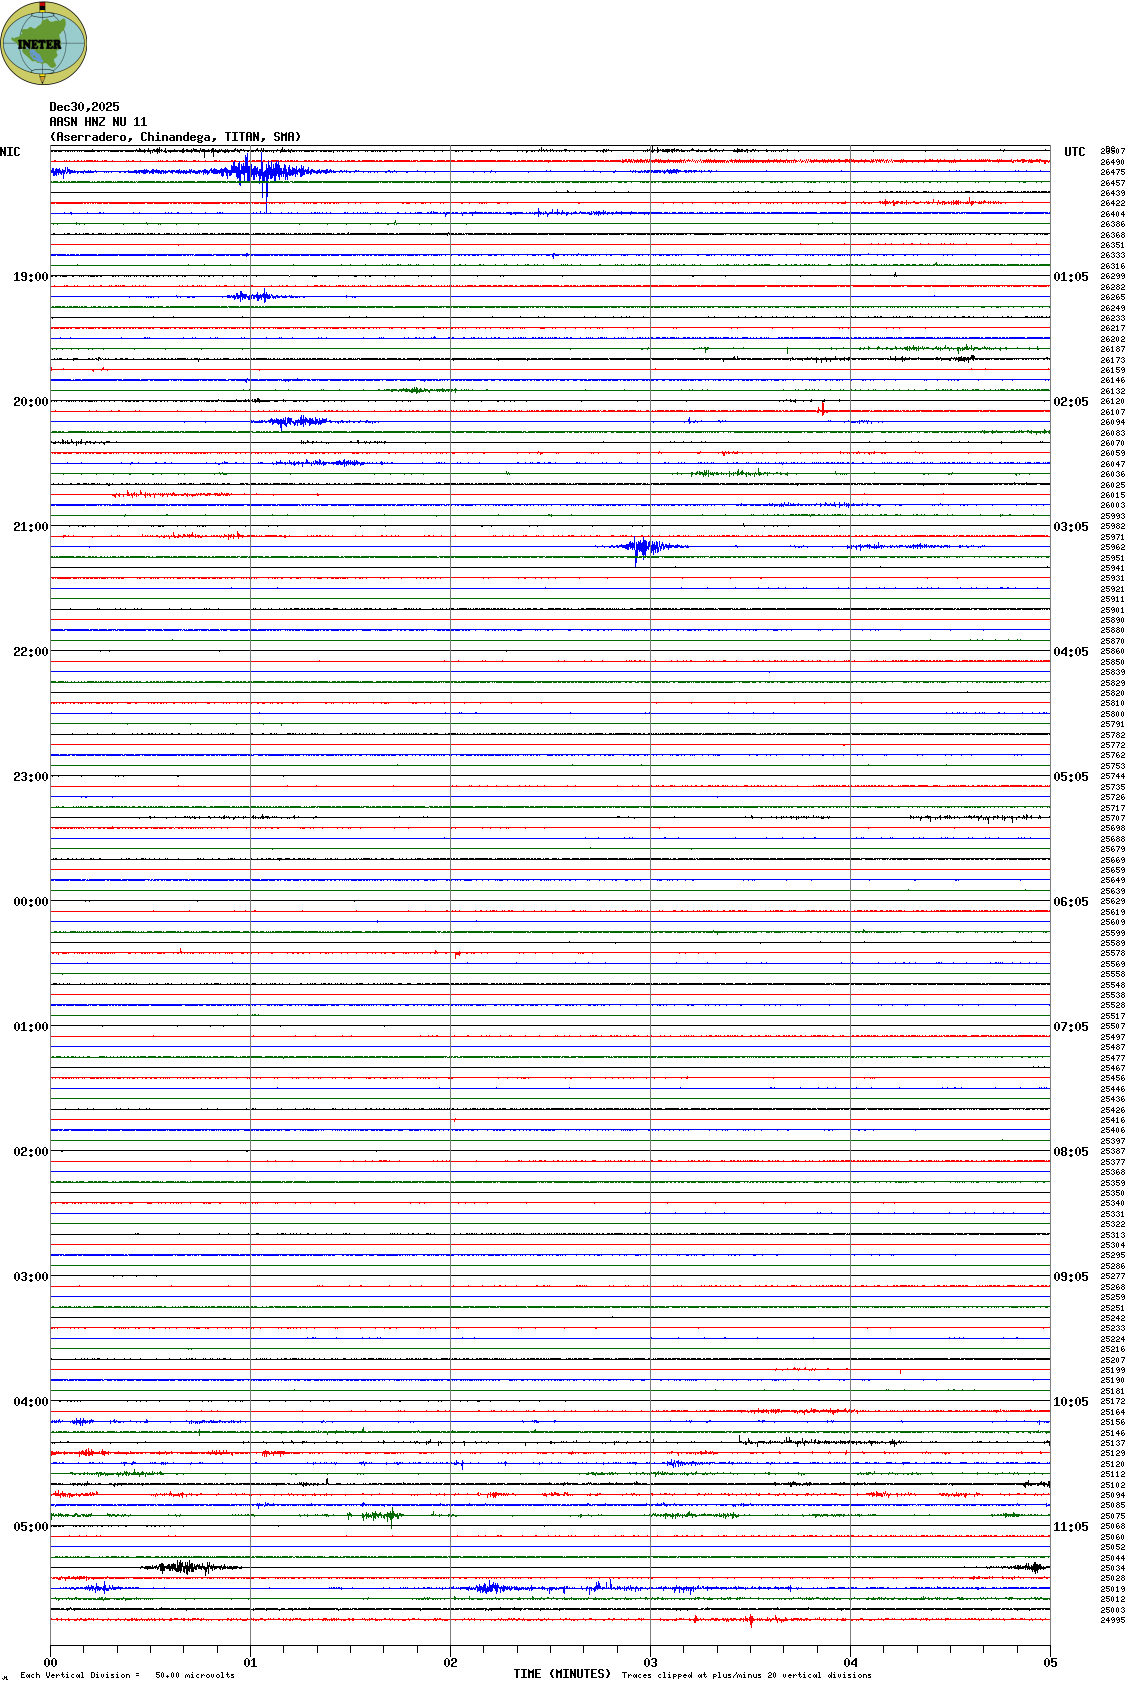Image resolution: width=1130 pixels, height=1689 pixels.
Task: Click the 05 minute tick label on the axis
Action: [1049, 1663]
